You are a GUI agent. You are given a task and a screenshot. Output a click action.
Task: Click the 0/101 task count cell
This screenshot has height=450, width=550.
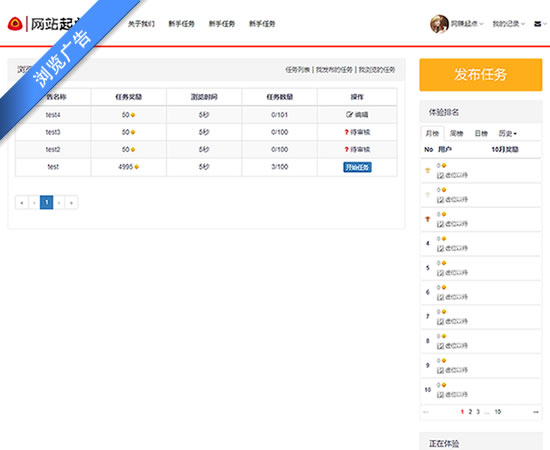click(280, 115)
